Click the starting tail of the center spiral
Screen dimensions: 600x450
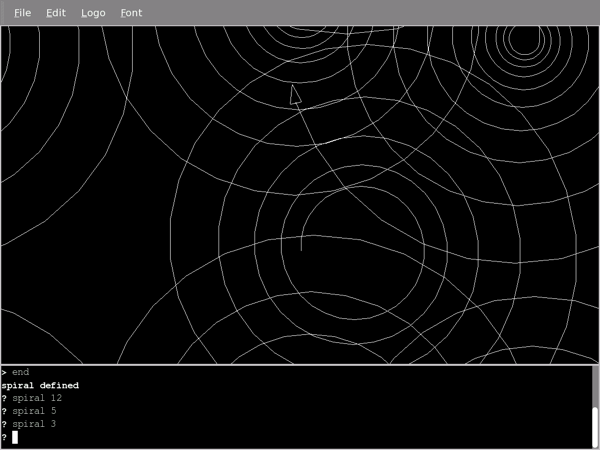301,243
